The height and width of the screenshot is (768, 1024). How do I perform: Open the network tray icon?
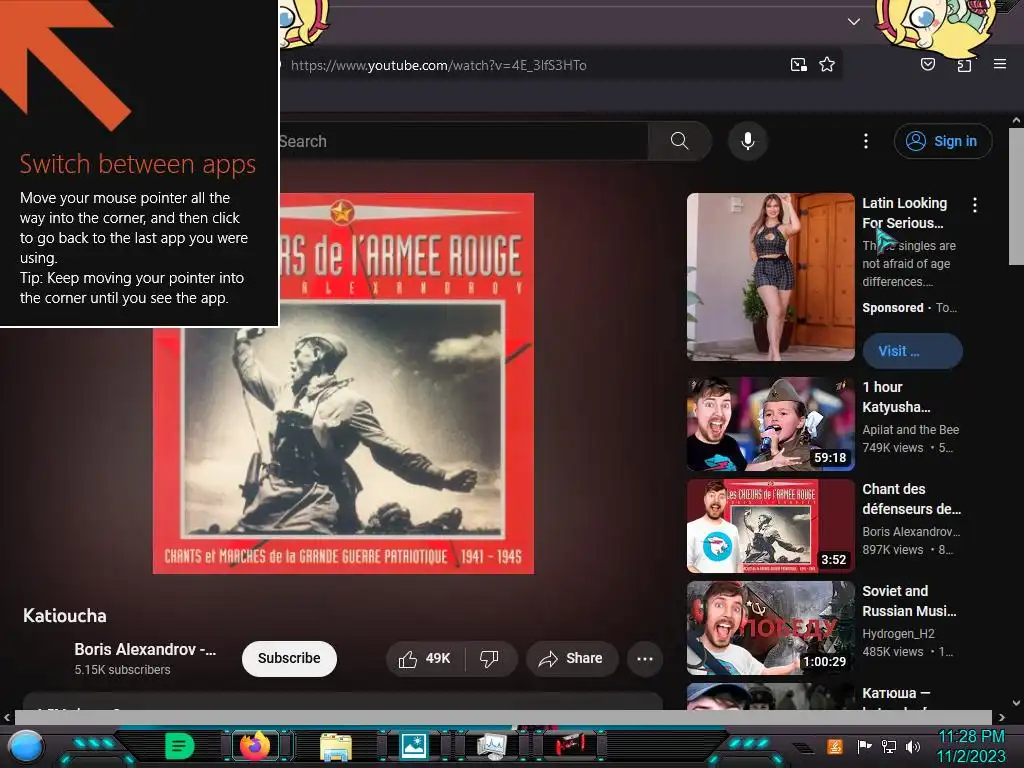click(889, 746)
